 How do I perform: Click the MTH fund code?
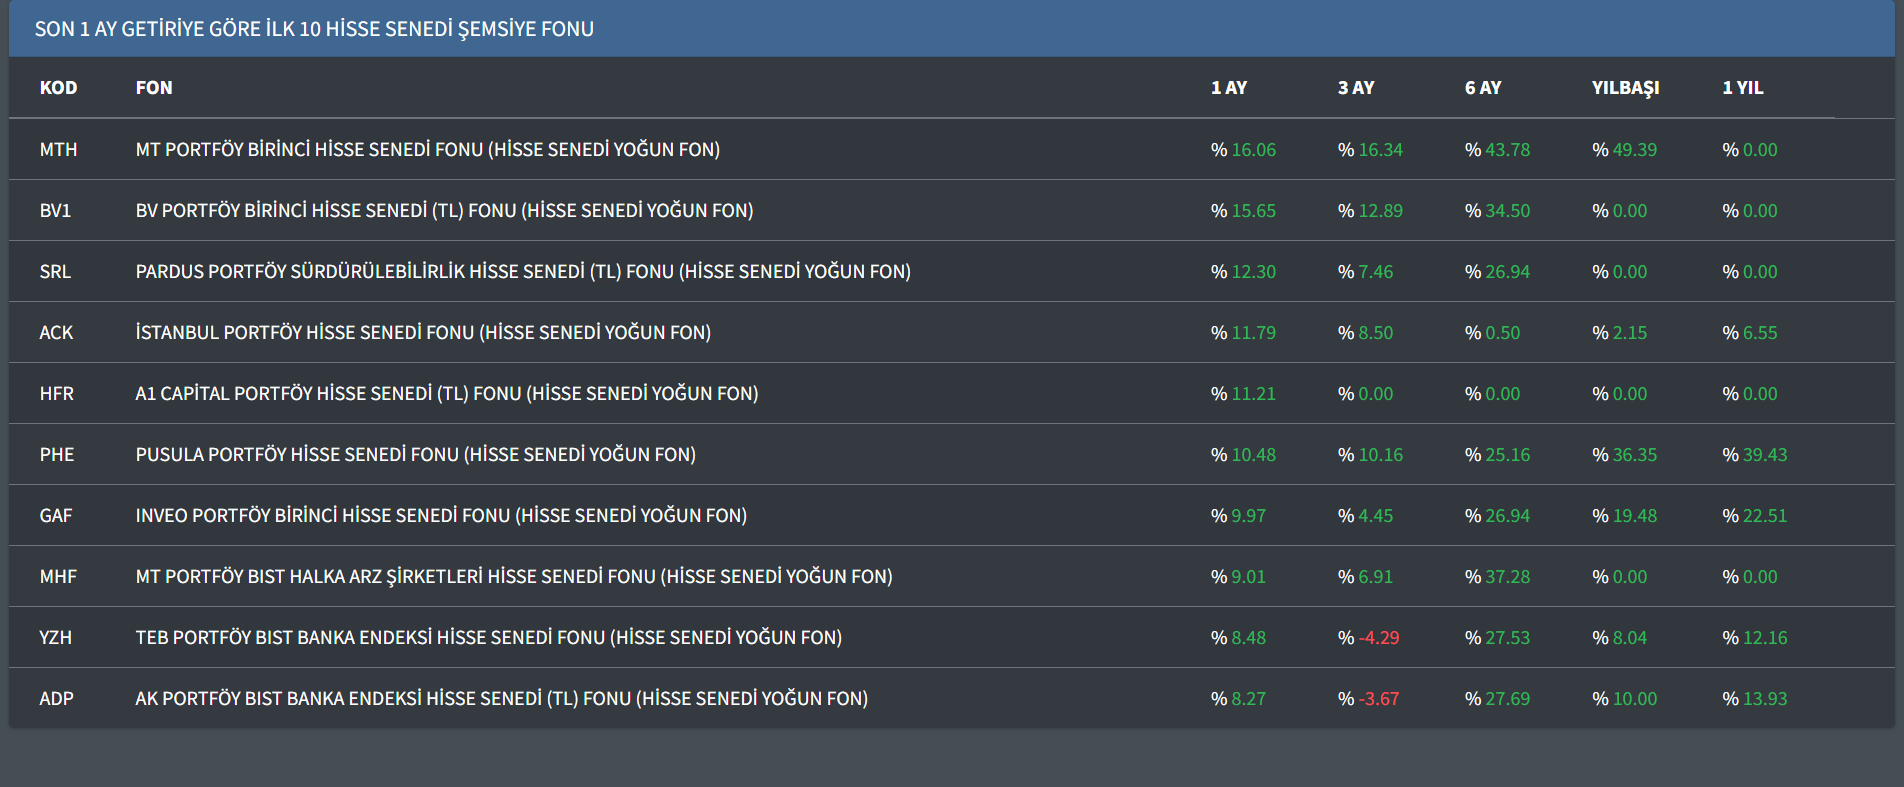click(58, 150)
